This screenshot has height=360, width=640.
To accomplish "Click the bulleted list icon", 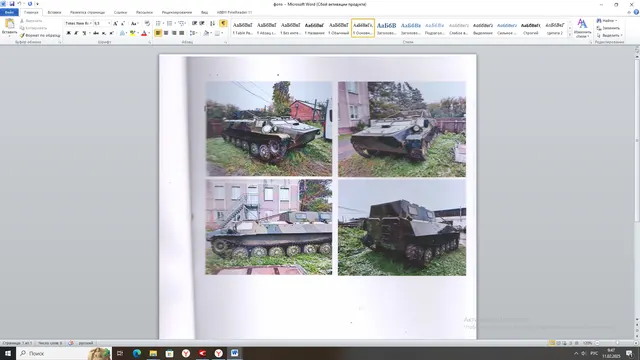I will coord(159,23).
